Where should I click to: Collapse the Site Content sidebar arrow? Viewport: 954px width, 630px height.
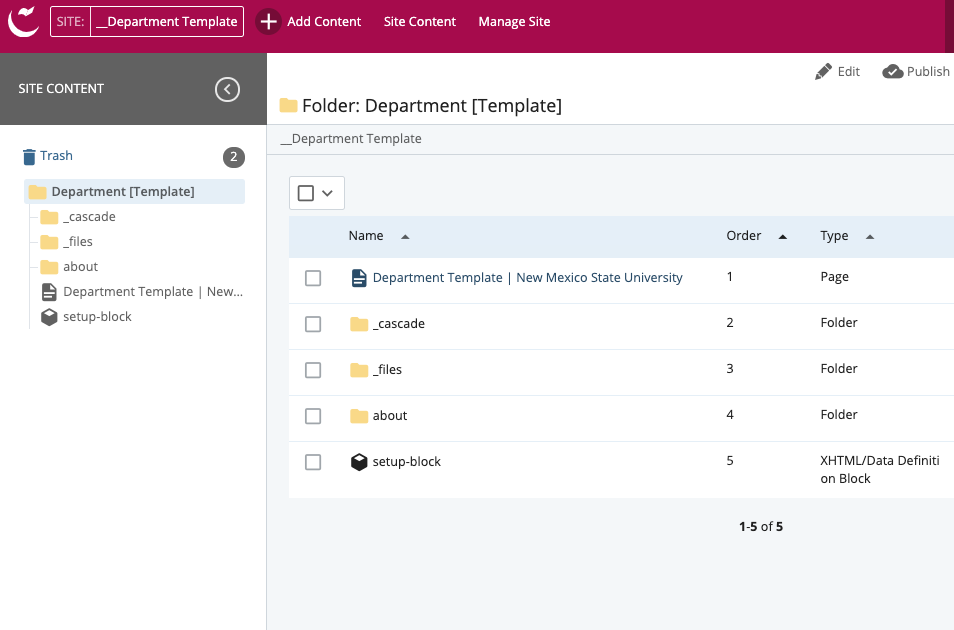click(x=228, y=89)
